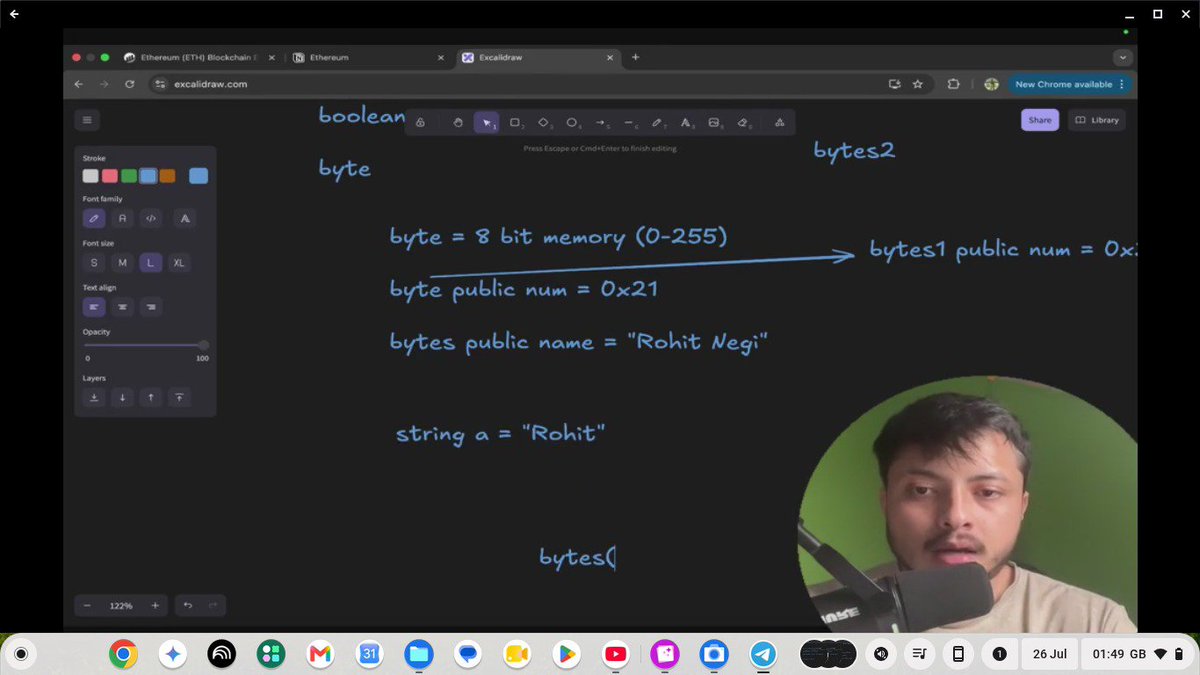Open the Library sidebar
The height and width of the screenshot is (675, 1200).
point(1097,120)
